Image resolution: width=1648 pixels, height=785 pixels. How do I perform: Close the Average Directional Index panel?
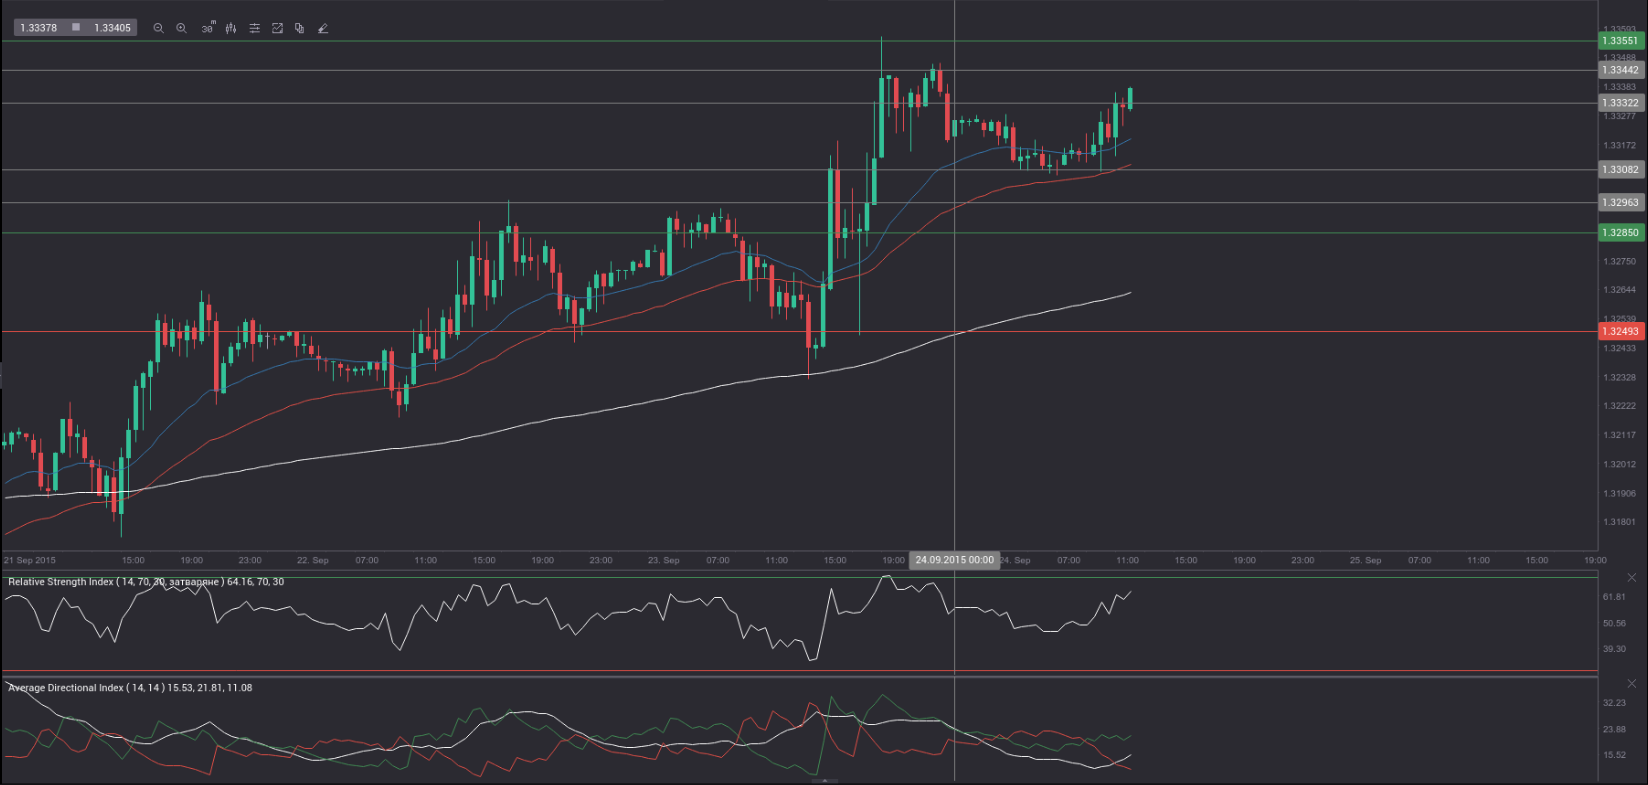click(1632, 684)
